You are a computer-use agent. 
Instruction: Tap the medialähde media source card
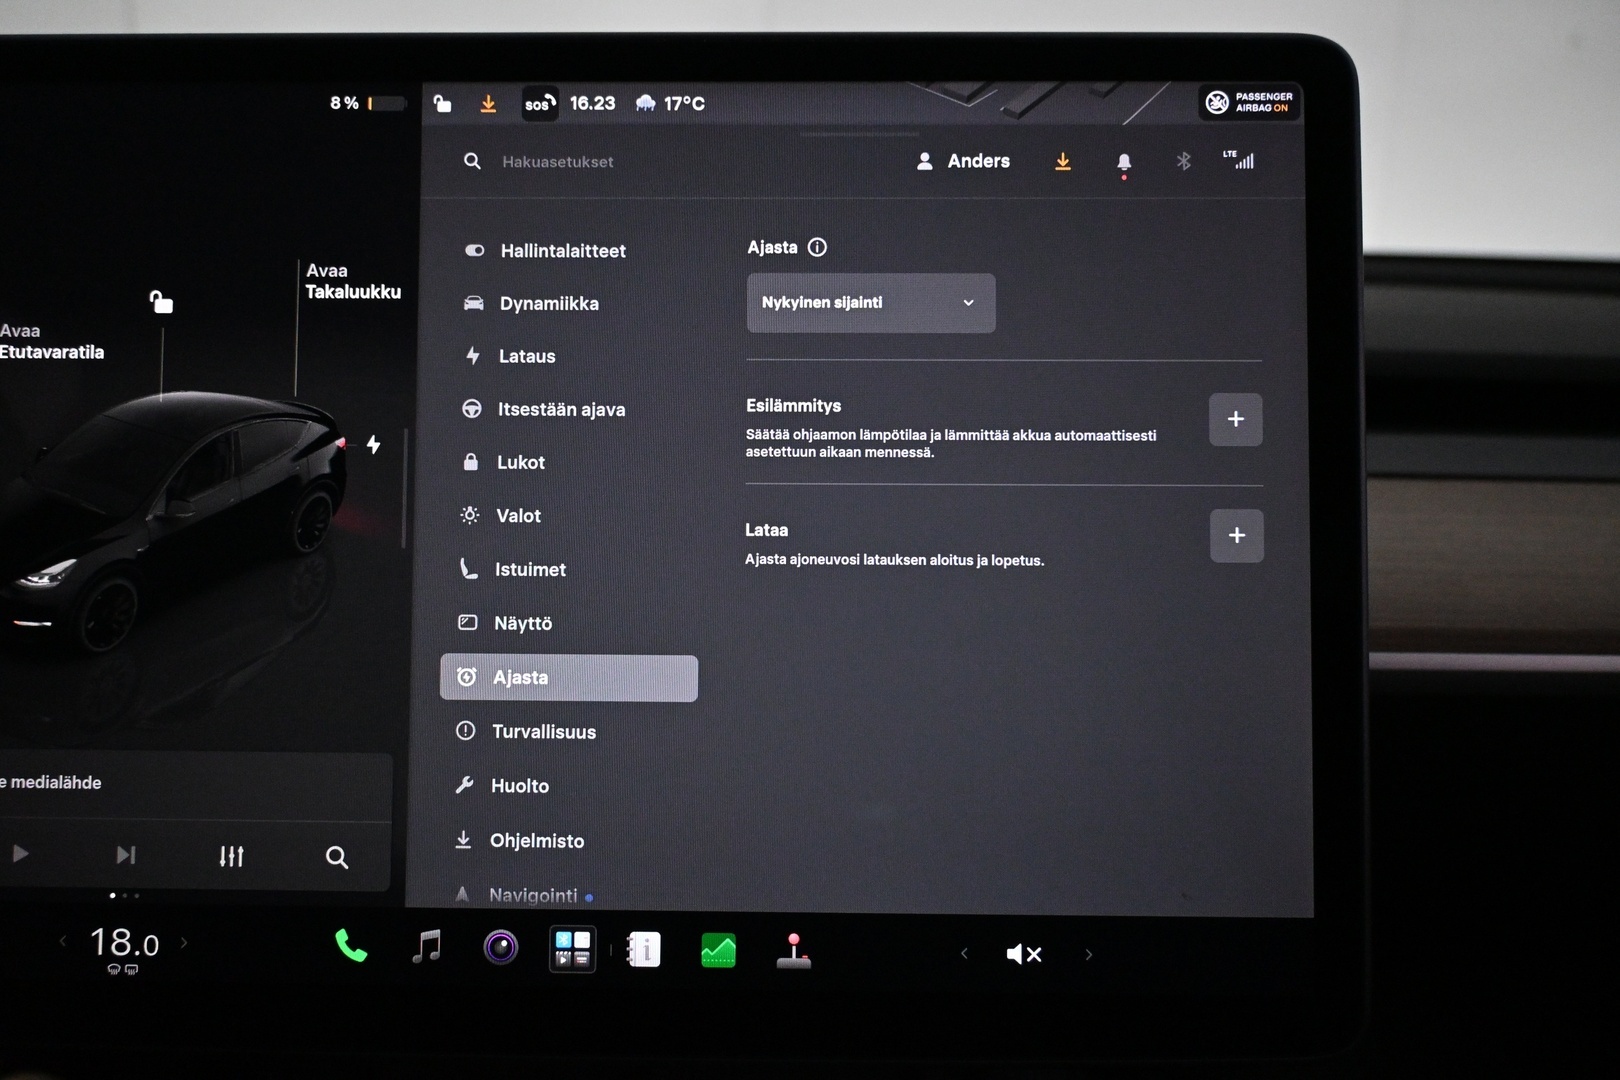[x=195, y=783]
